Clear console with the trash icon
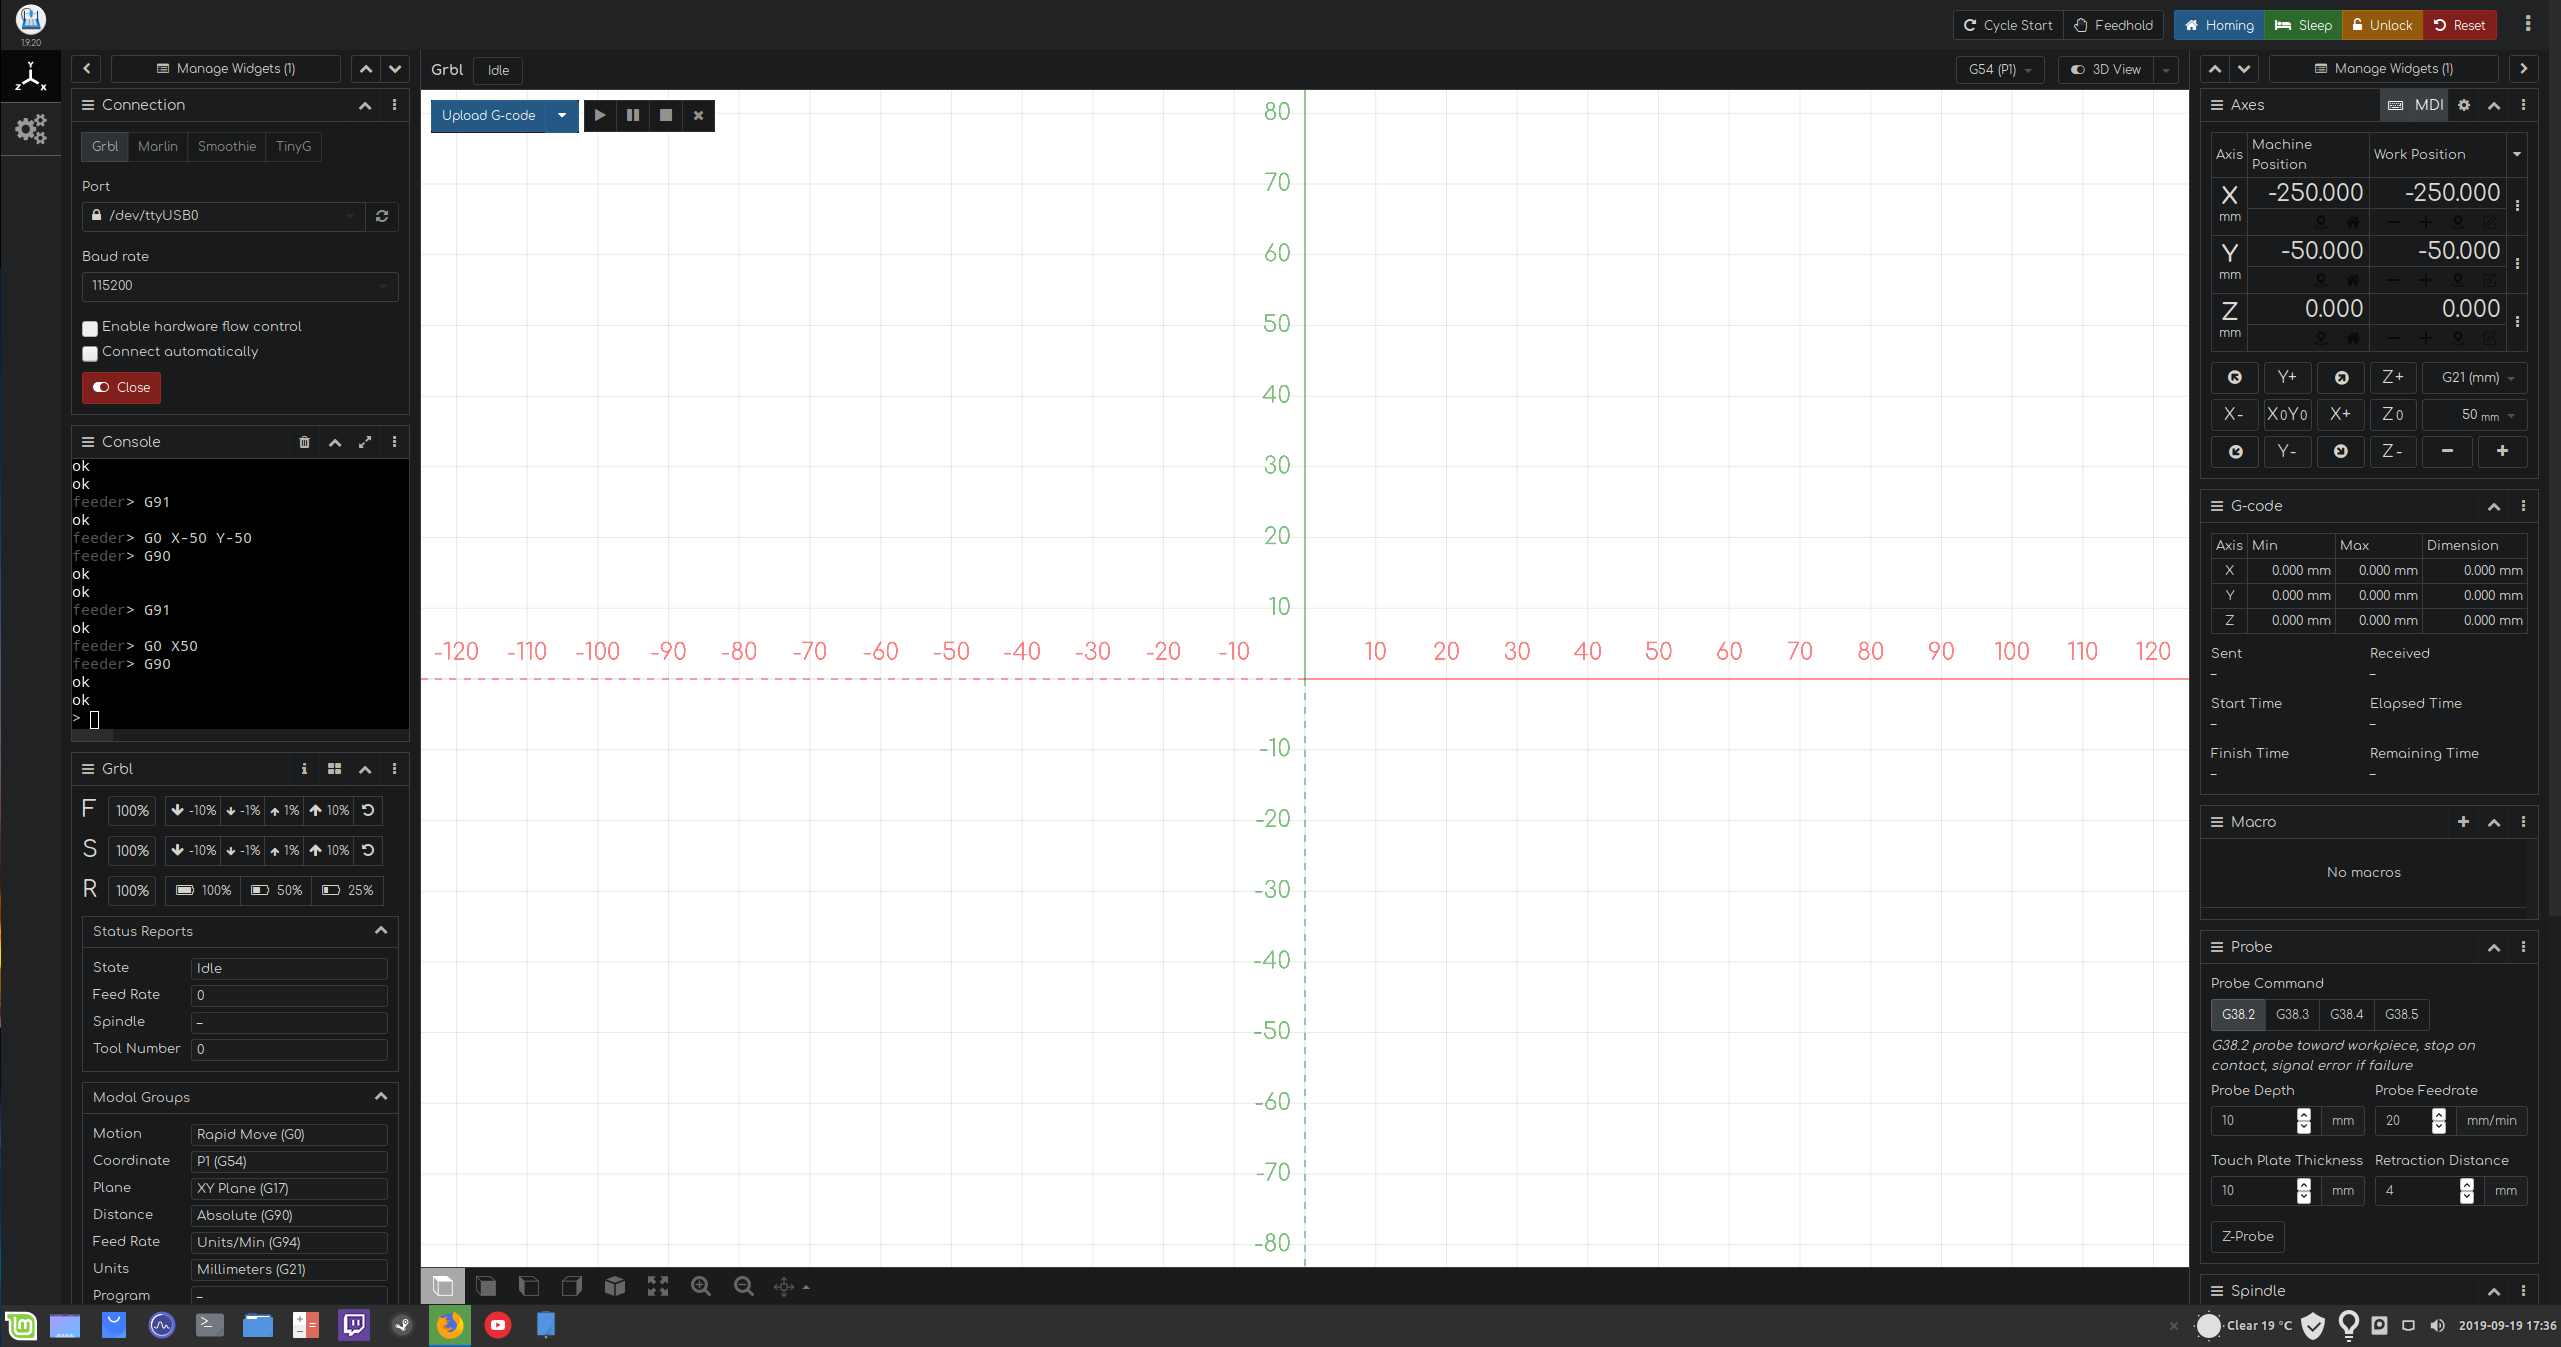This screenshot has width=2561, height=1347. point(304,442)
